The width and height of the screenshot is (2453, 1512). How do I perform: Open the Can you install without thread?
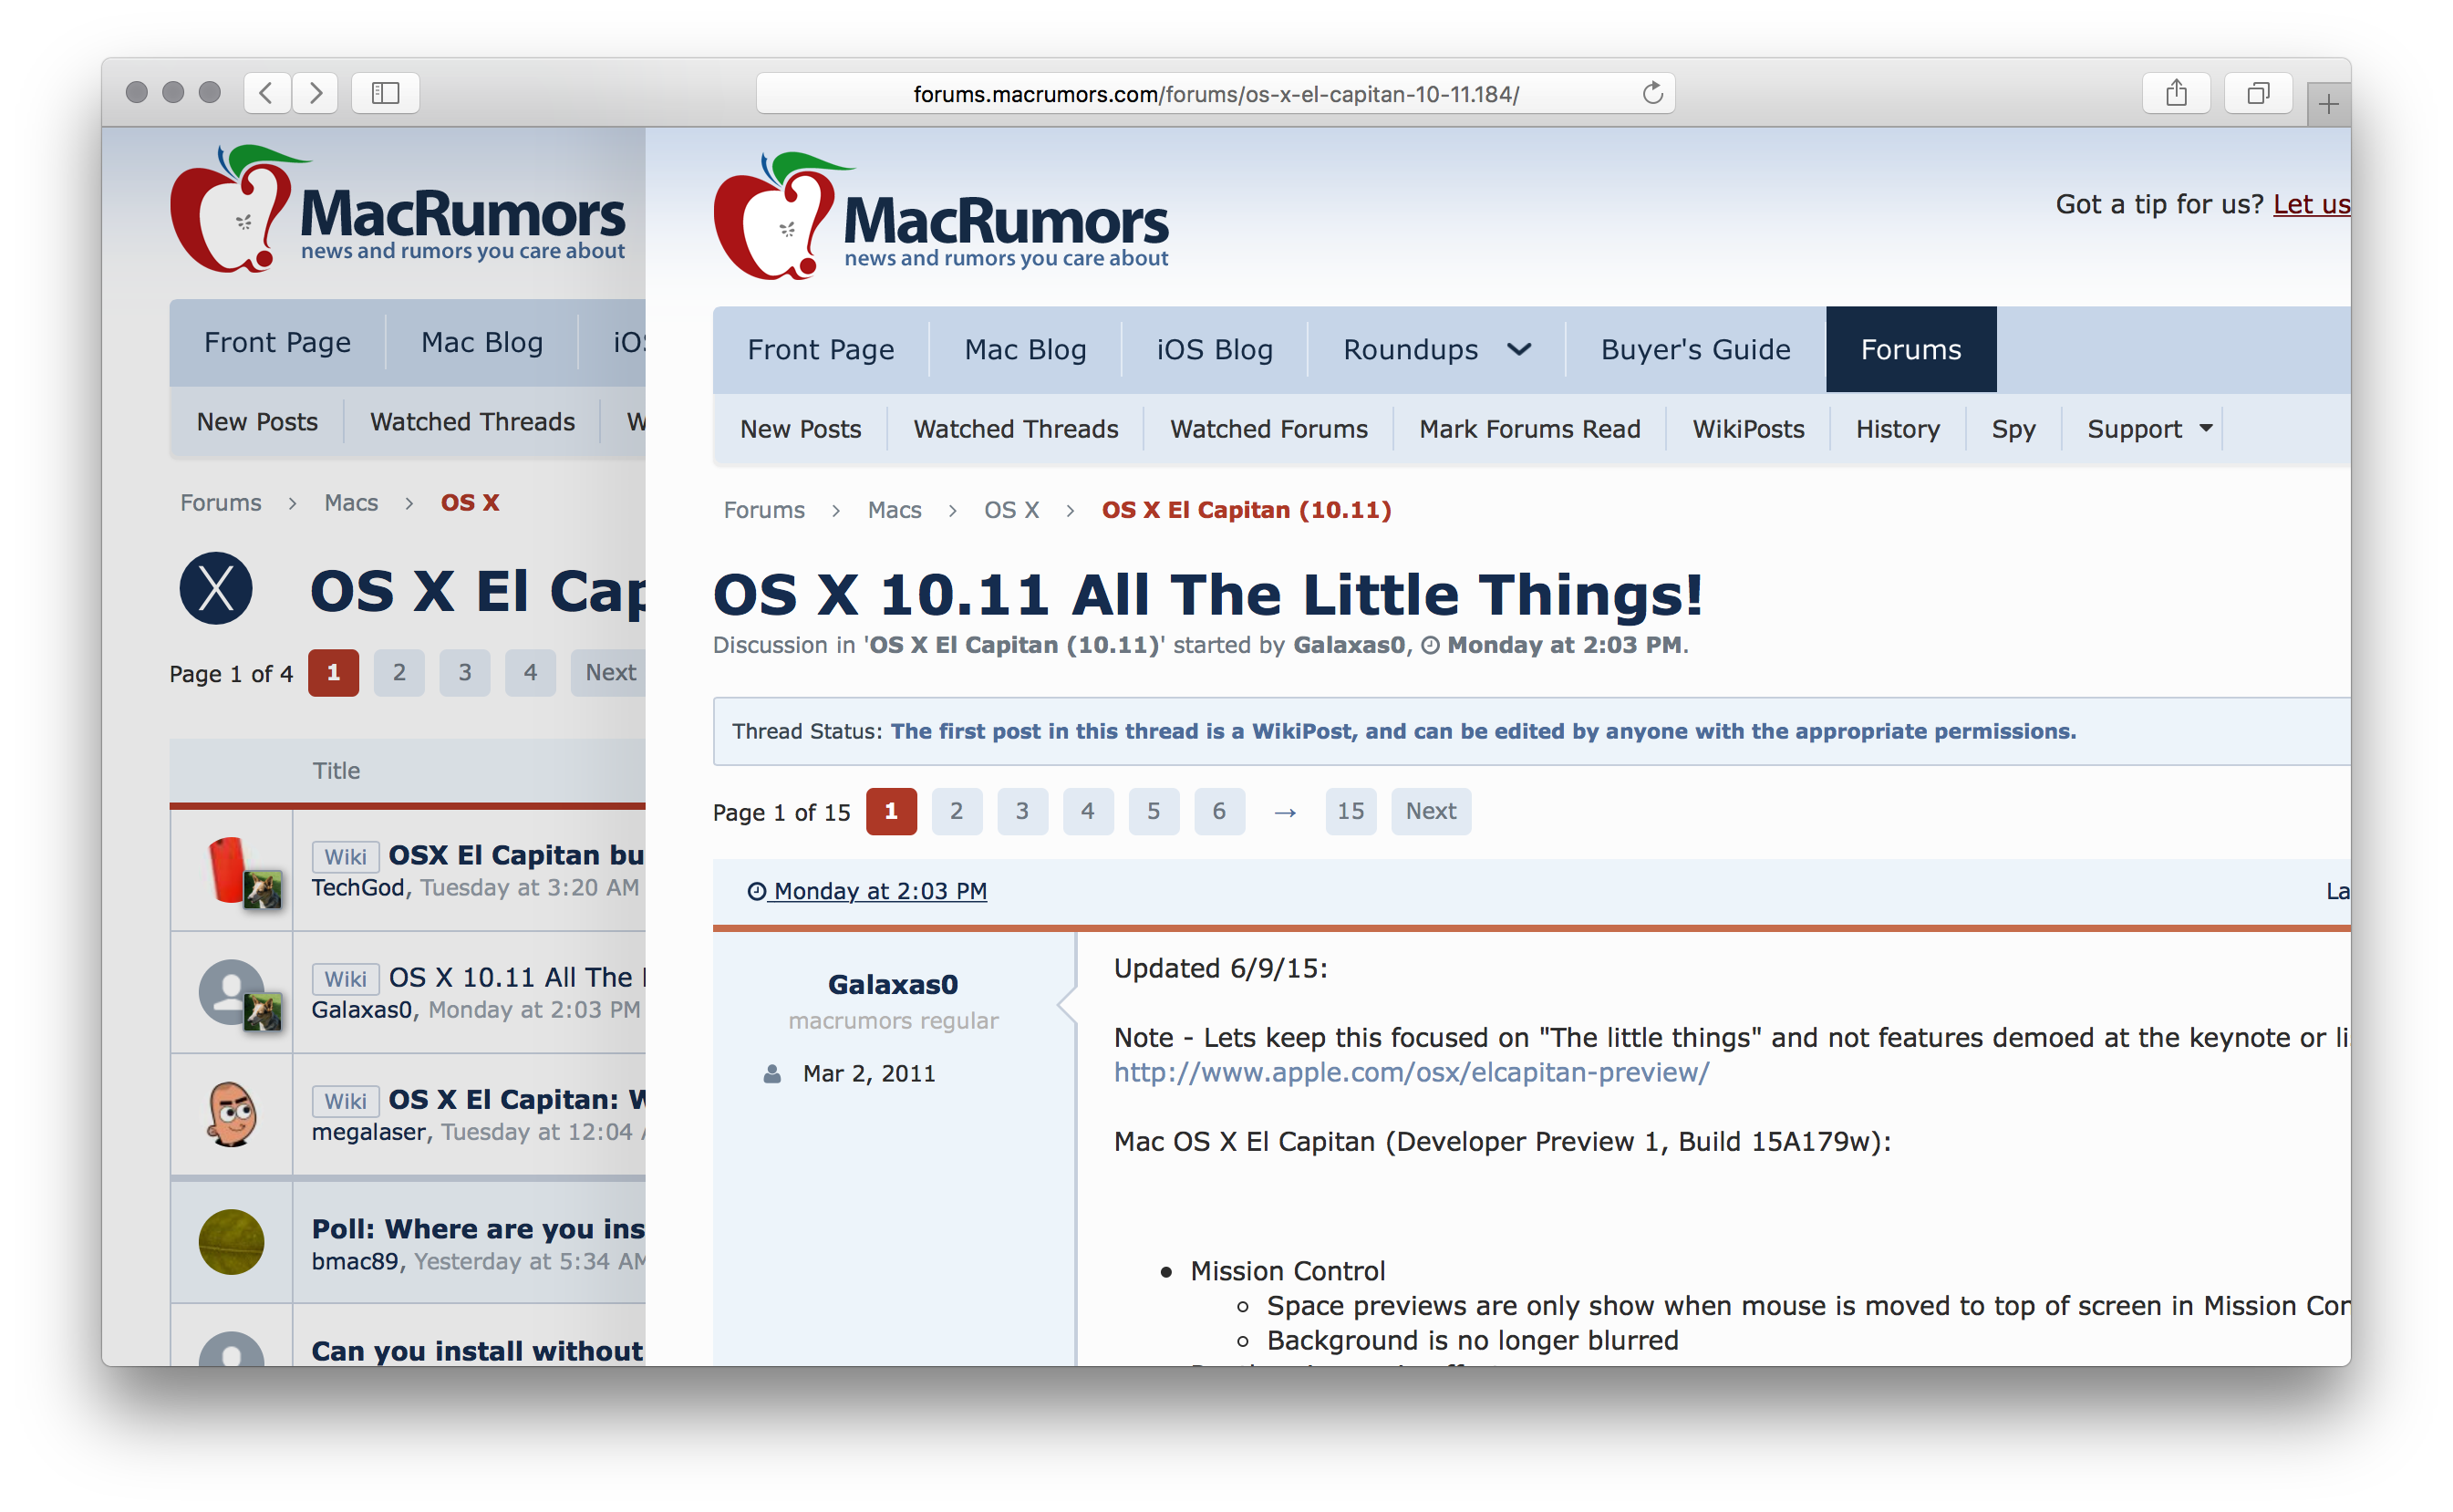tap(477, 1351)
